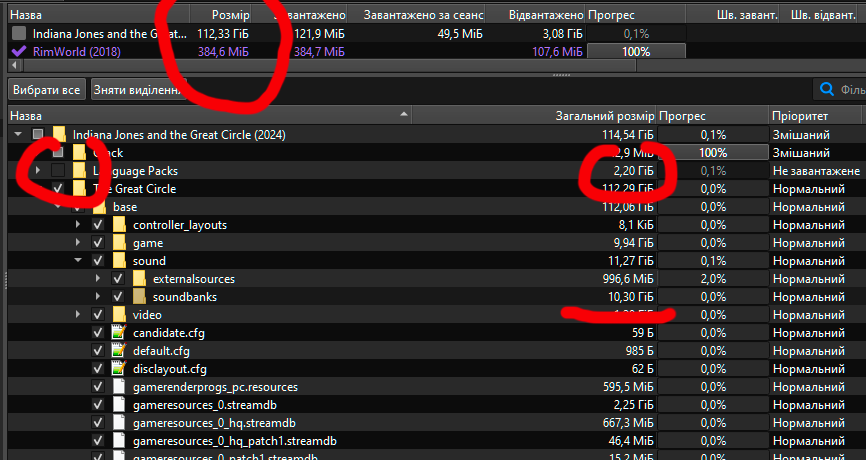Click the Indiana Jones torrent status icon
Viewport: 866px width, 460px height.
pyautogui.click(x=19, y=34)
